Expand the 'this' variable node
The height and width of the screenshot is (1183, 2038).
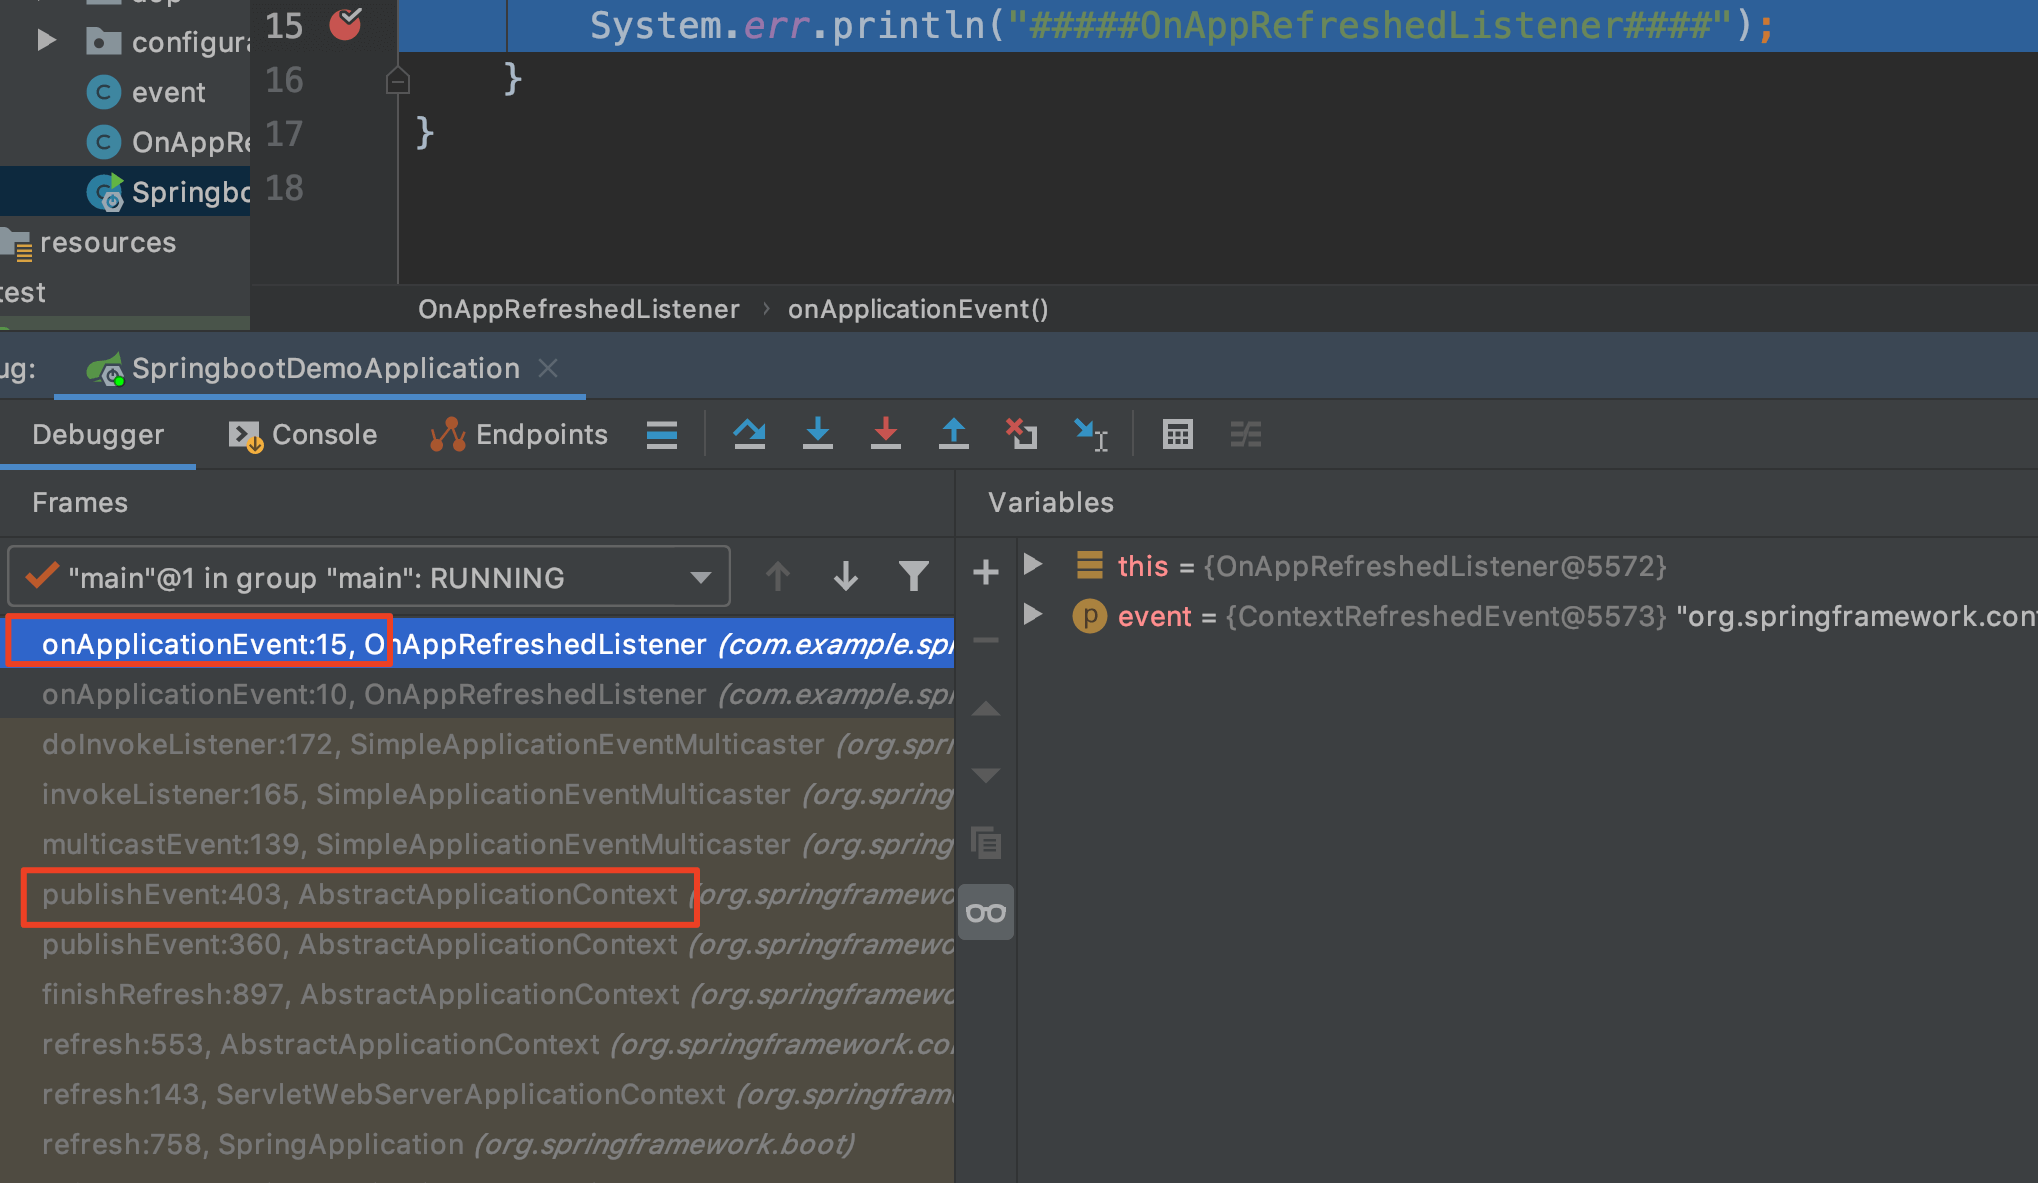pyautogui.click(x=1034, y=564)
